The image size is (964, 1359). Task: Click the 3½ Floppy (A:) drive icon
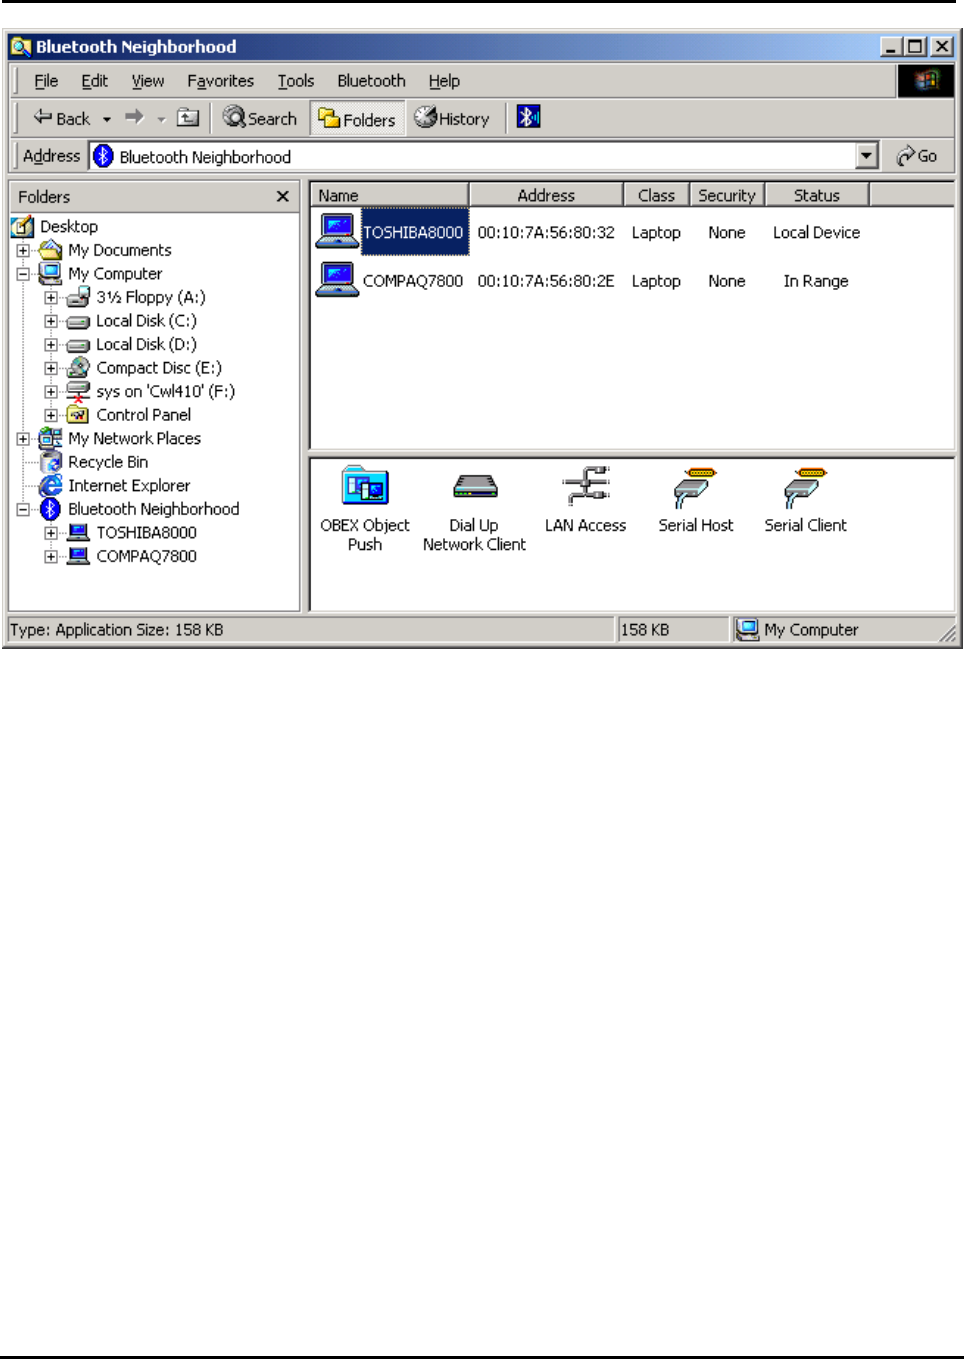(x=78, y=297)
